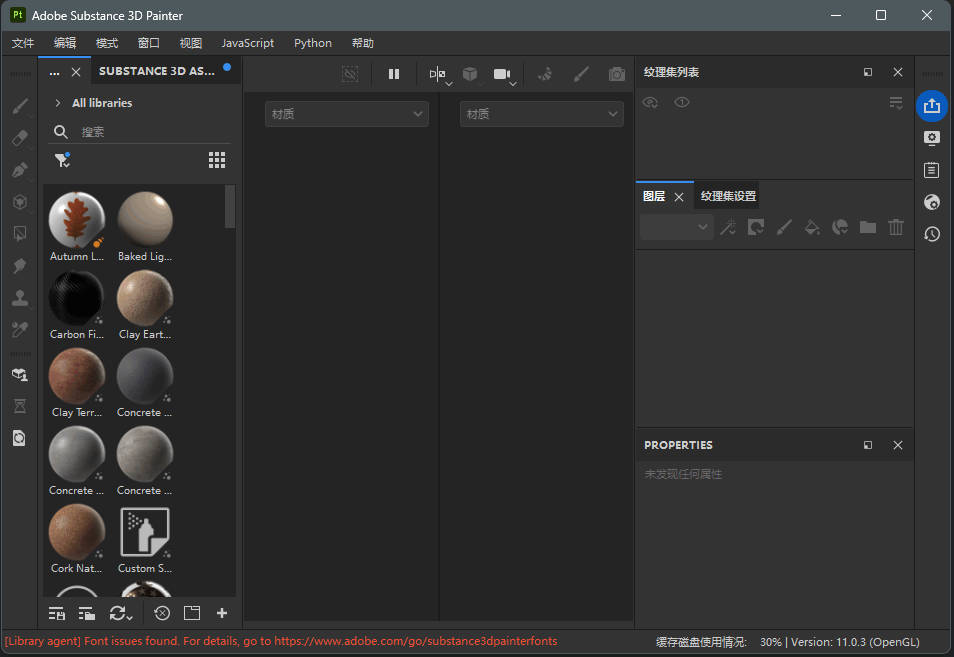
Task: Select the Paint brush tool in left toolbar
Action: 19,106
